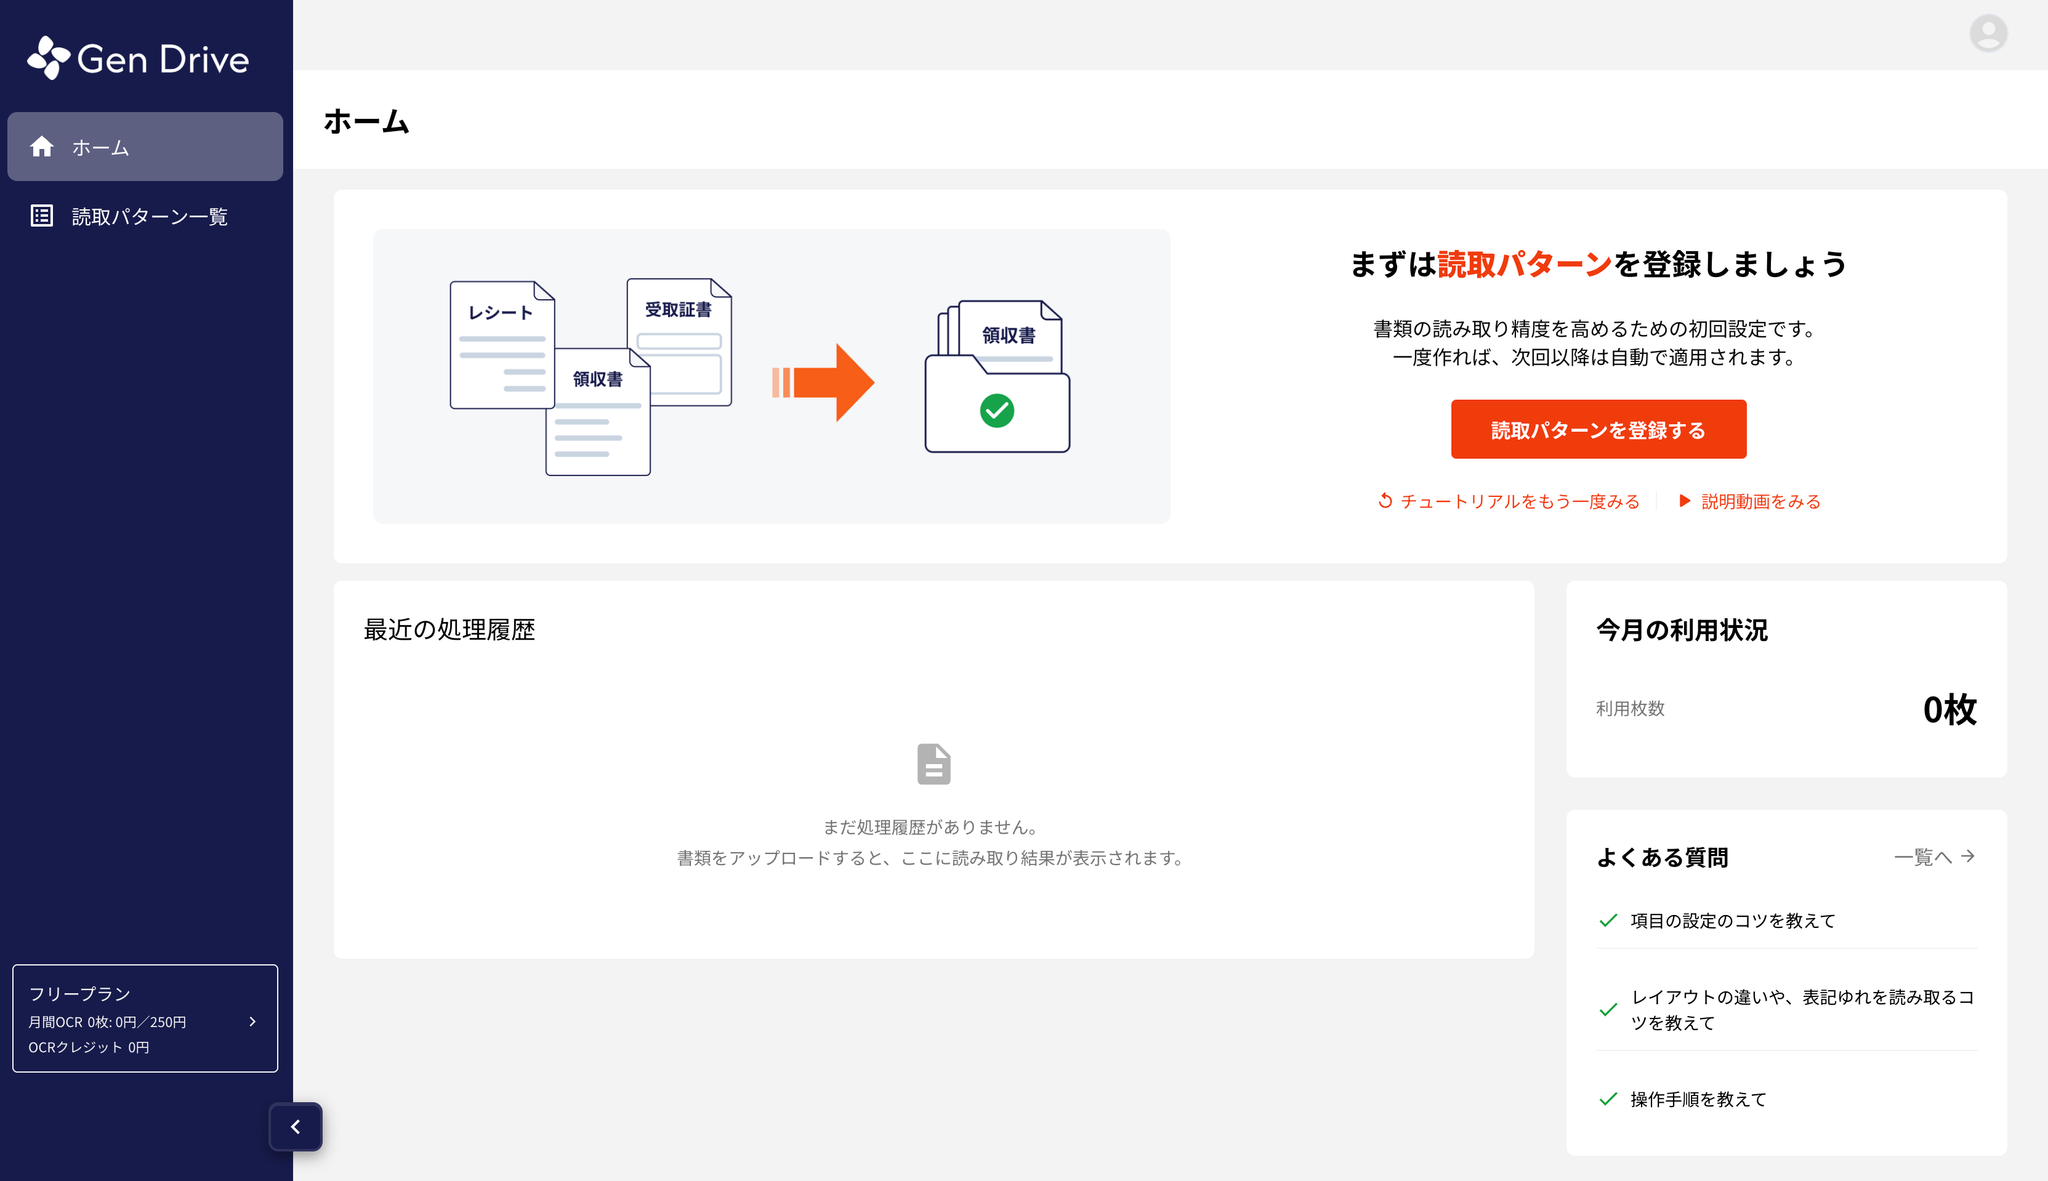Open the FAQ 項目の設定のコツを教えて
Screen dimensions: 2048x1181
[1732, 921]
